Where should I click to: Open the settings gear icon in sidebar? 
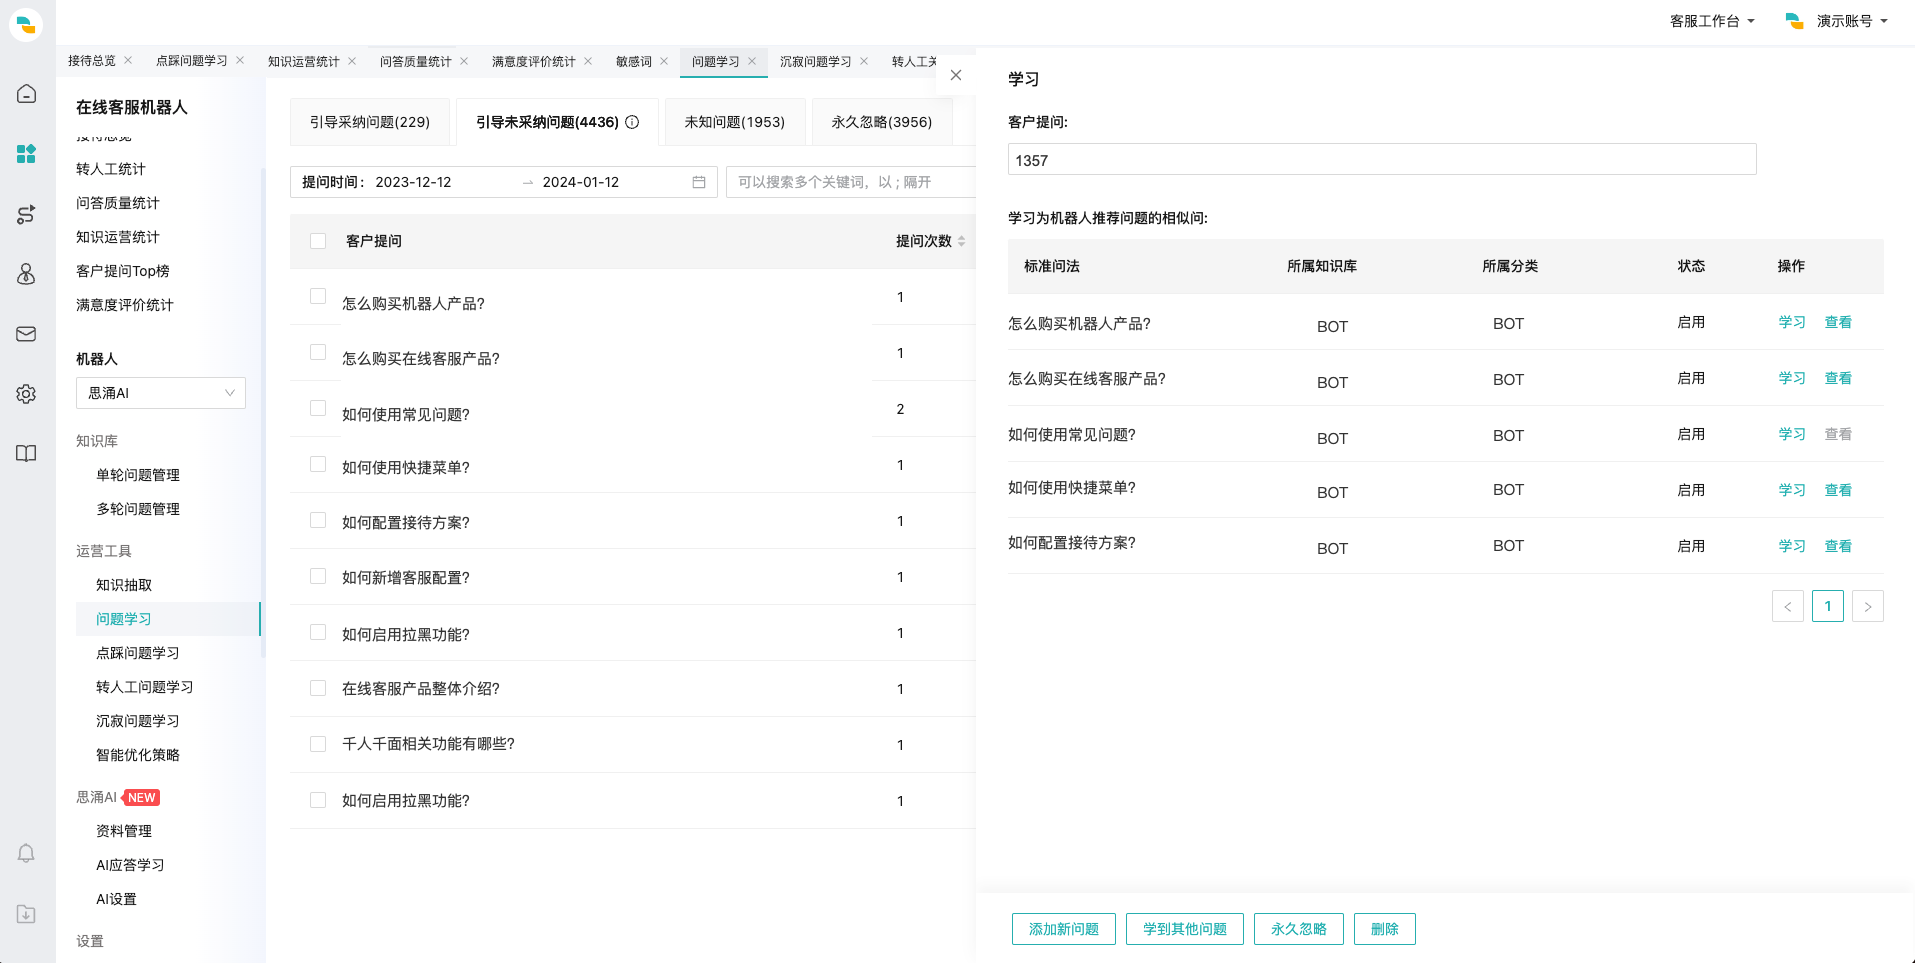click(x=27, y=394)
